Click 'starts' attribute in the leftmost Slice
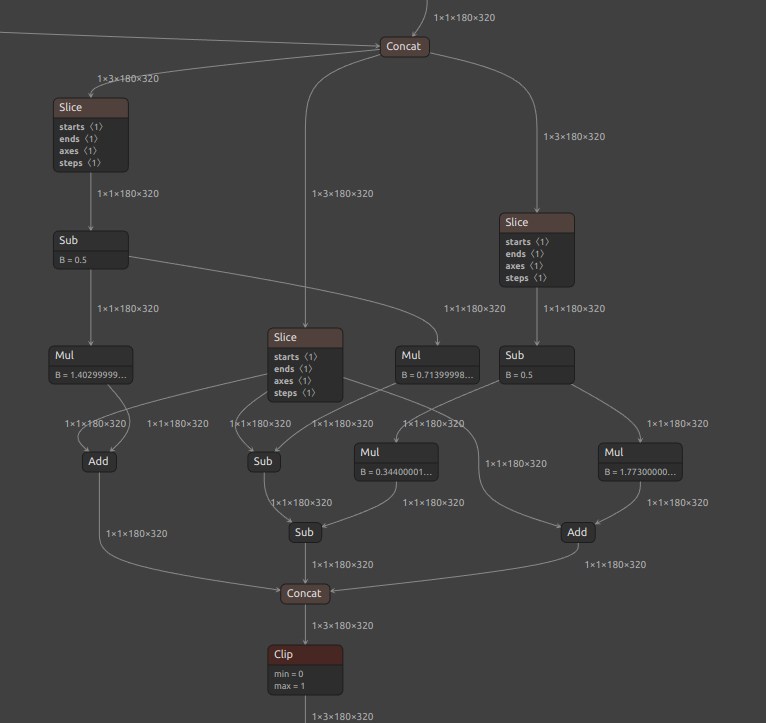 point(81,127)
